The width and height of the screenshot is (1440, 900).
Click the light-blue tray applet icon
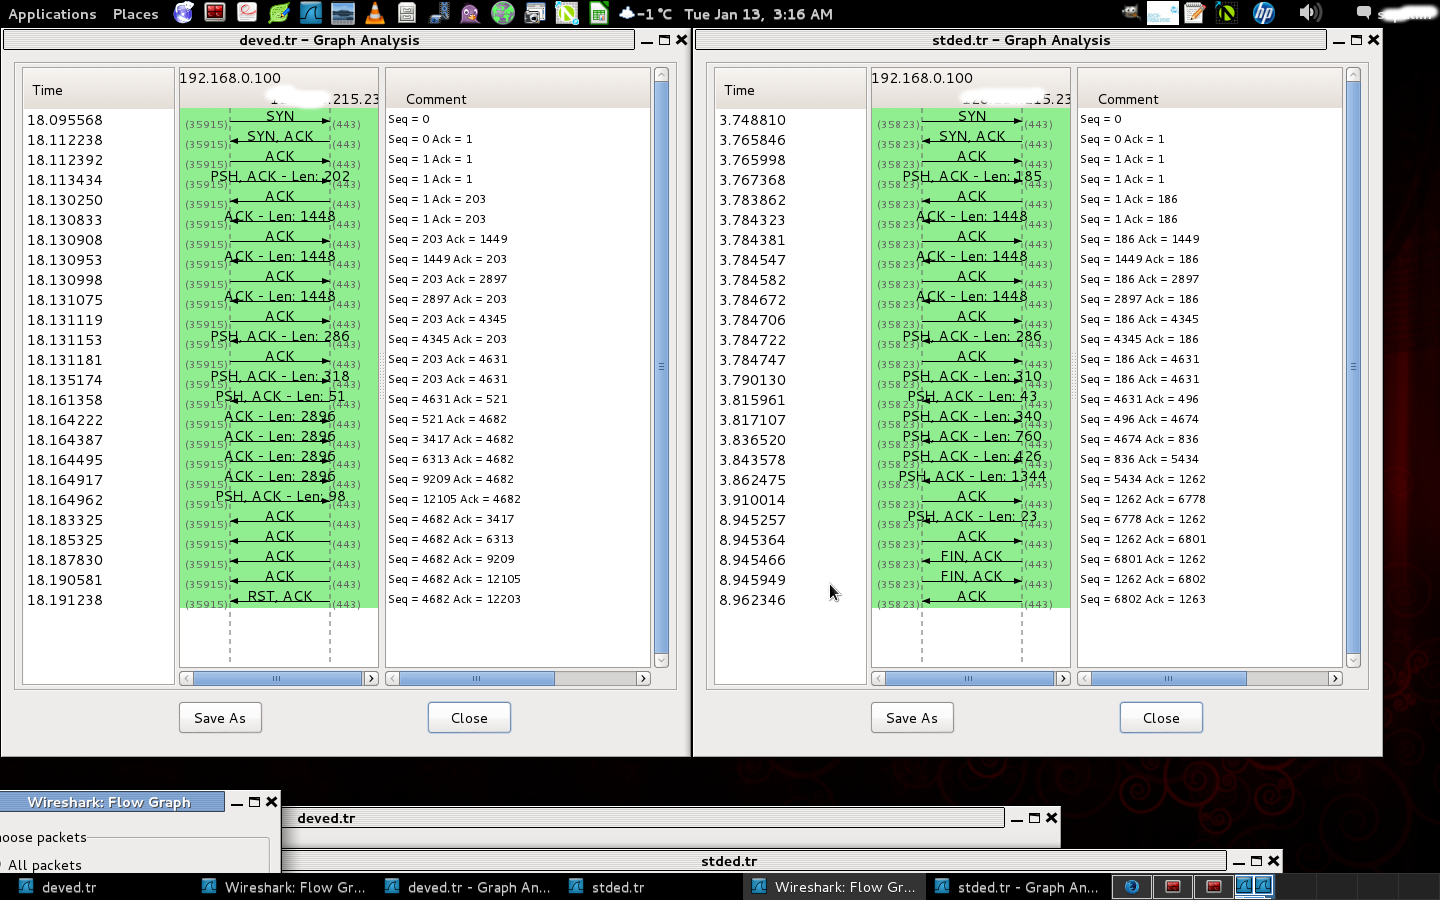point(1162,13)
